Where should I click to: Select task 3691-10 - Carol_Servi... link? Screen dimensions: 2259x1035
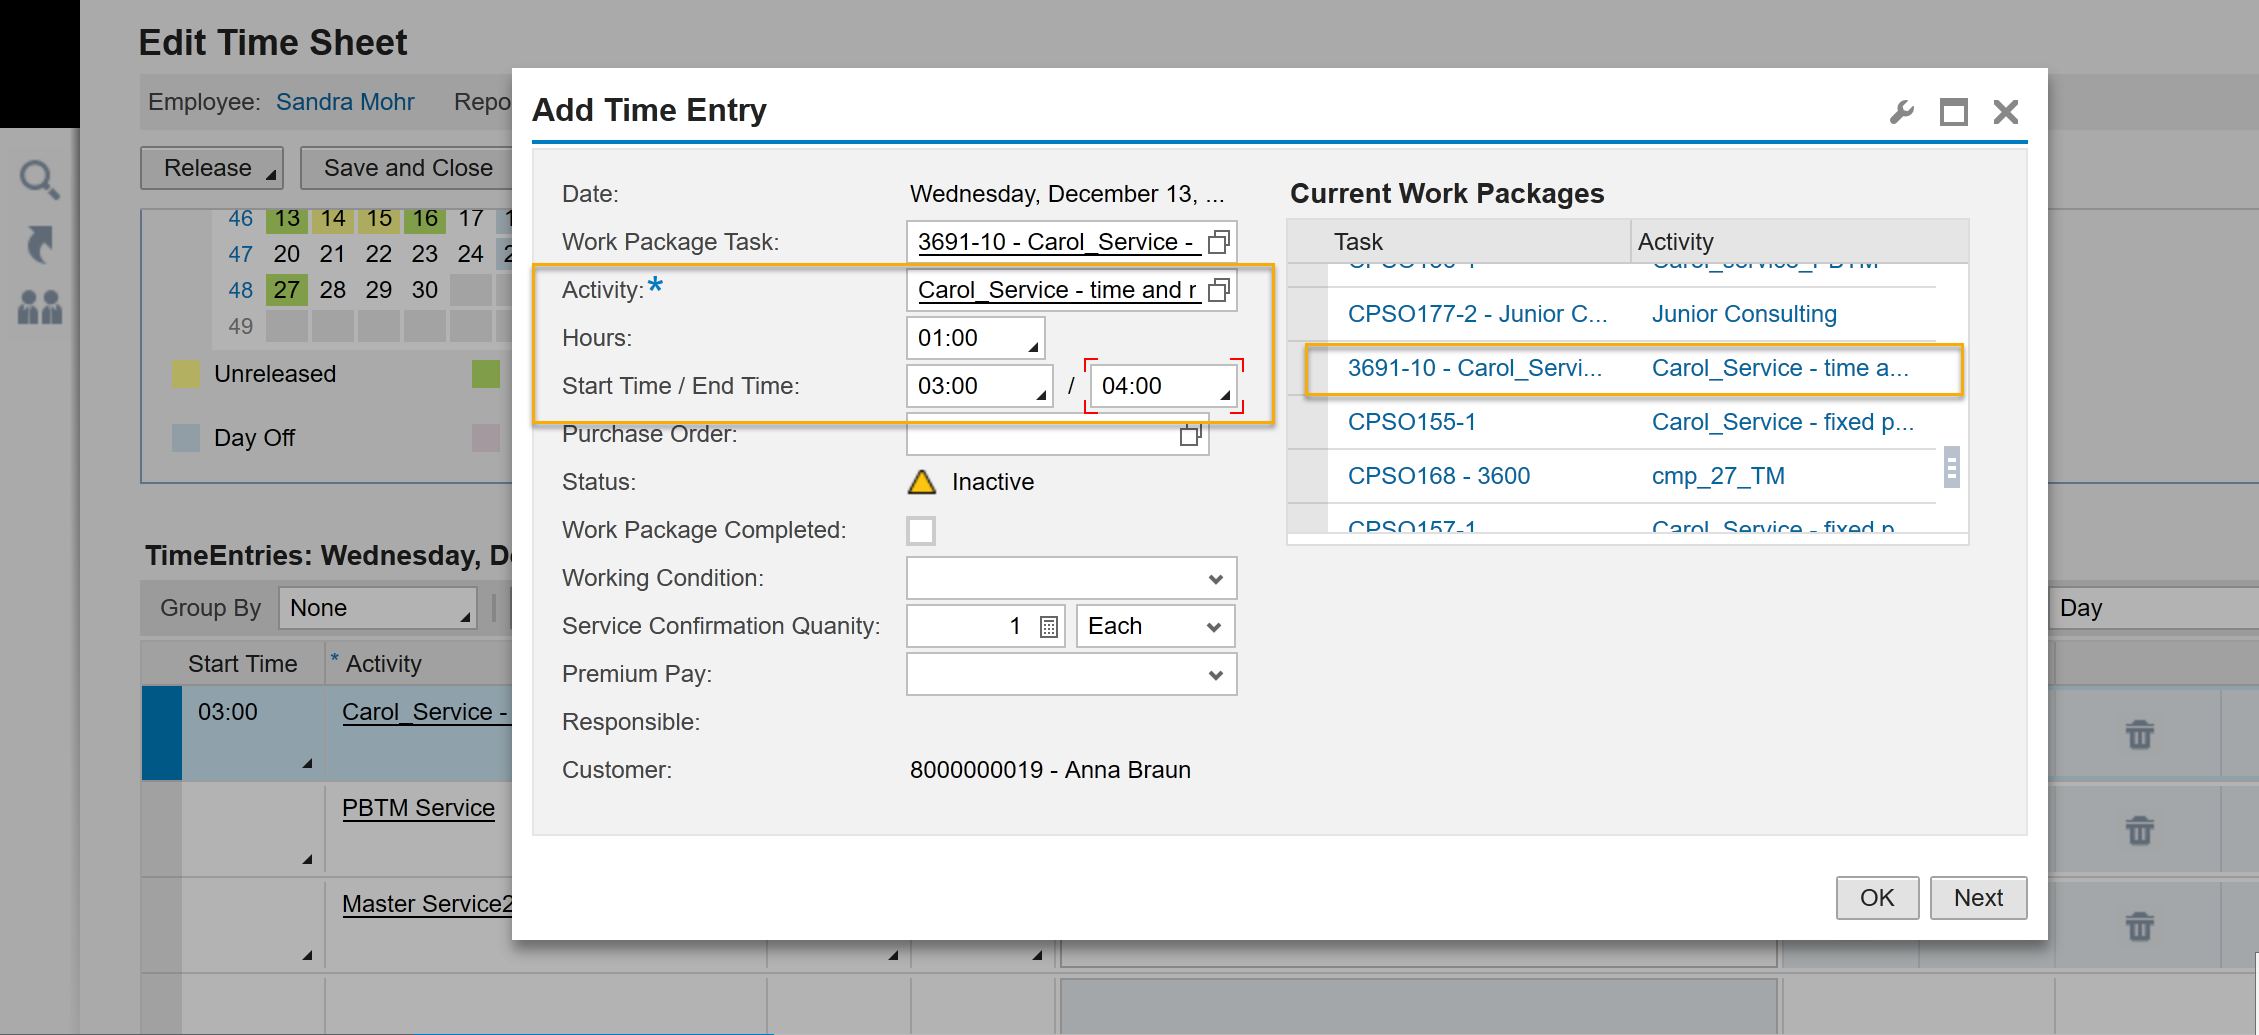(1474, 368)
